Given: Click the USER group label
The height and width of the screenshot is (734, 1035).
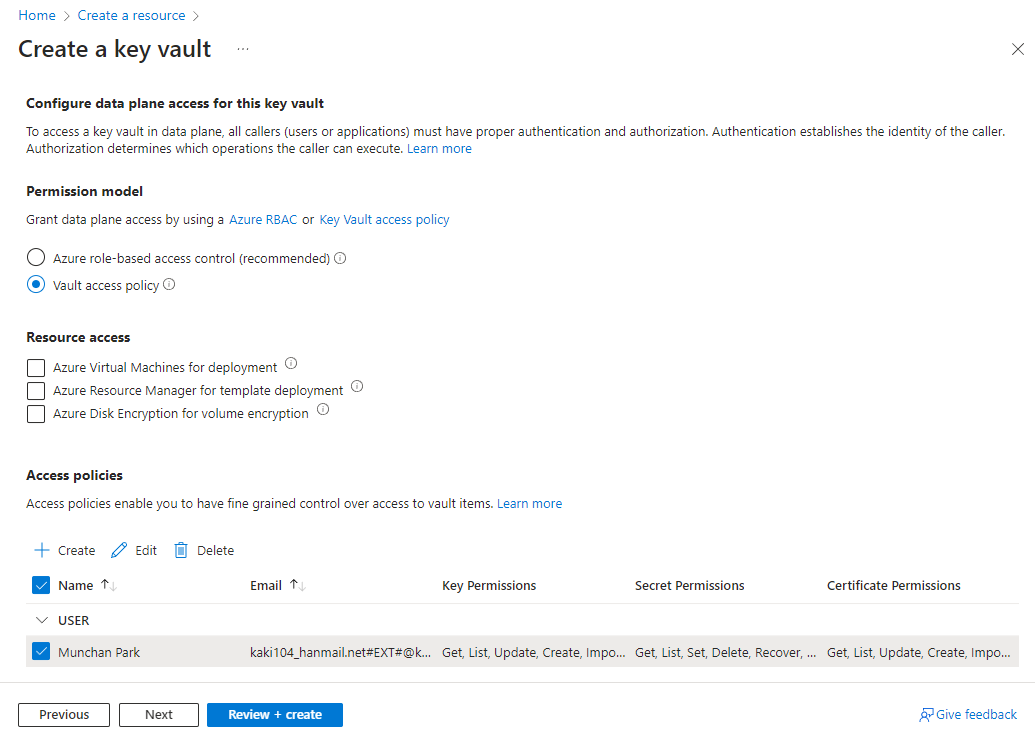Looking at the screenshot, I should (73, 620).
